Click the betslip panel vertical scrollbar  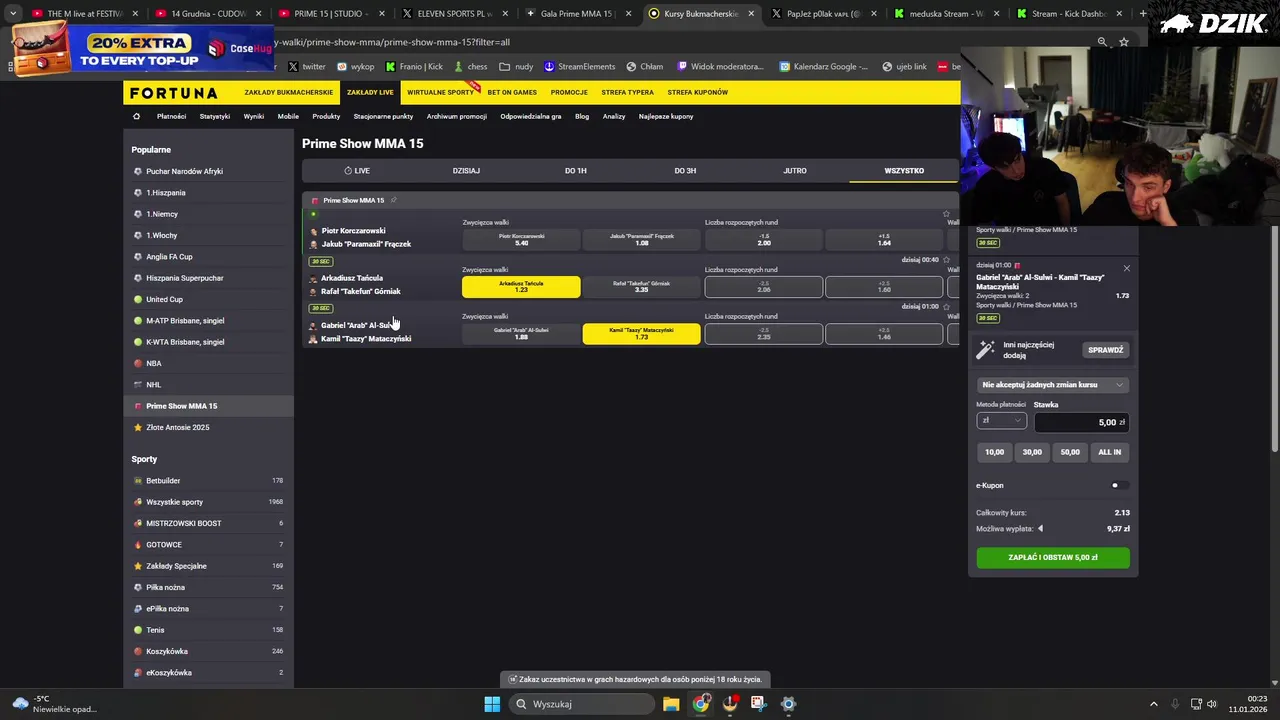(1274, 340)
